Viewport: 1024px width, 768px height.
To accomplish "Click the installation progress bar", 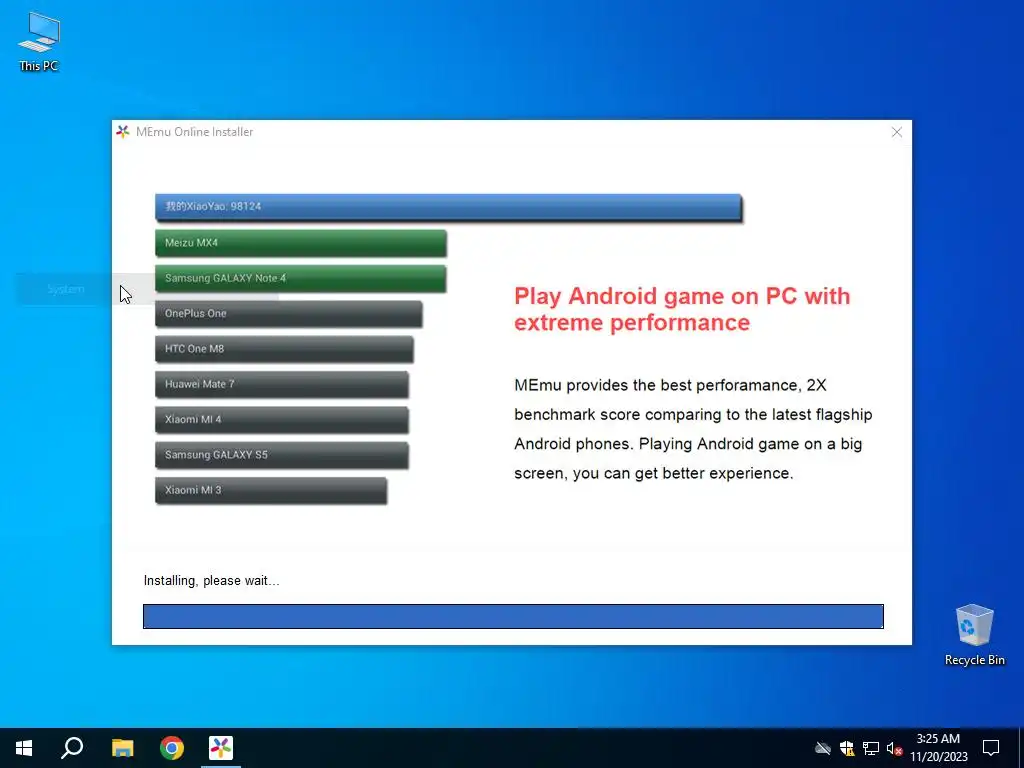I will (x=513, y=616).
